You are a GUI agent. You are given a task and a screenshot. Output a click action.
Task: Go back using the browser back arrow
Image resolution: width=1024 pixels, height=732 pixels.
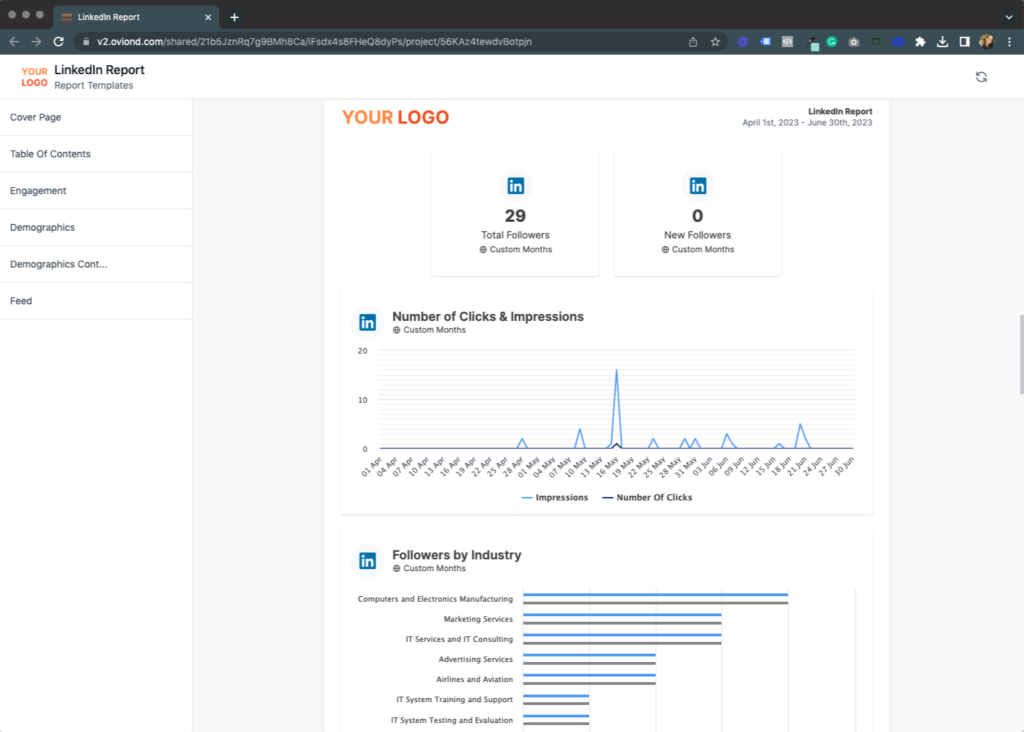14,42
